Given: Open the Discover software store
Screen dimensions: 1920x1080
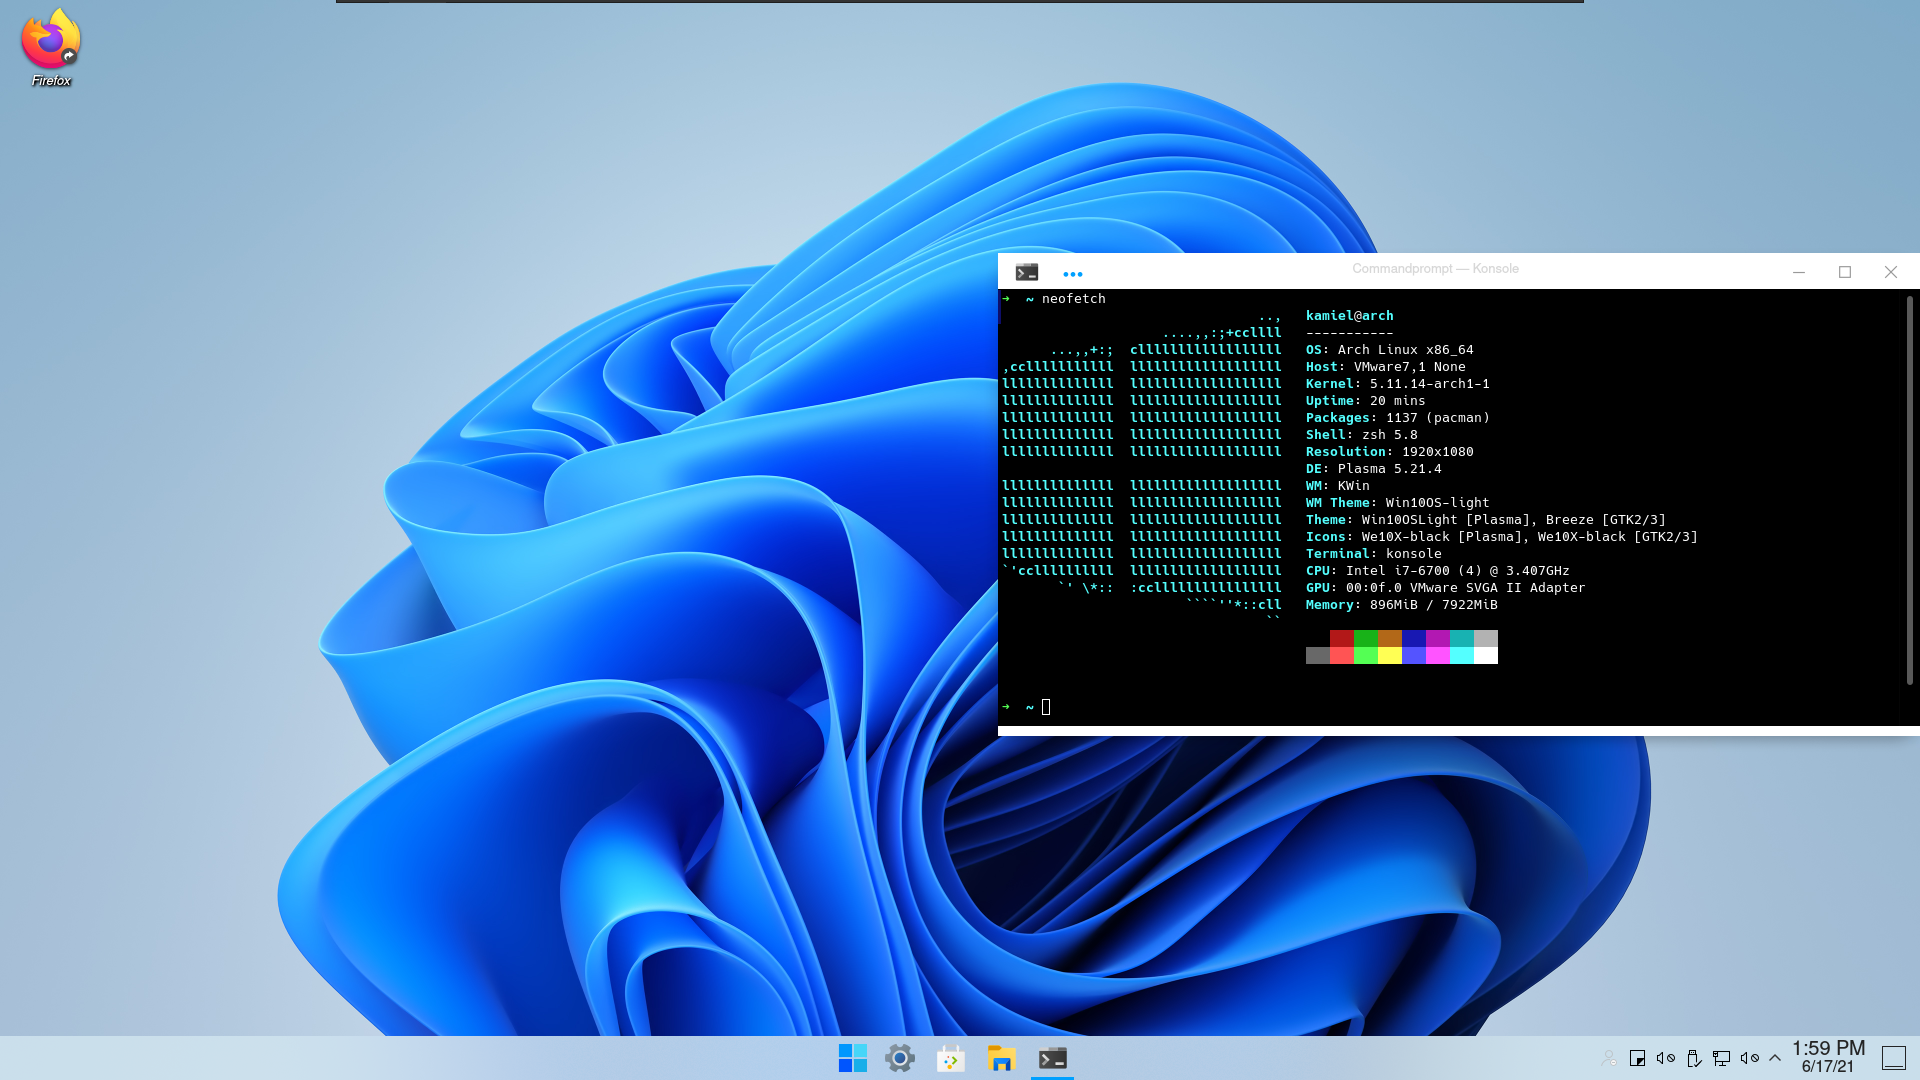Looking at the screenshot, I should pos(949,1057).
